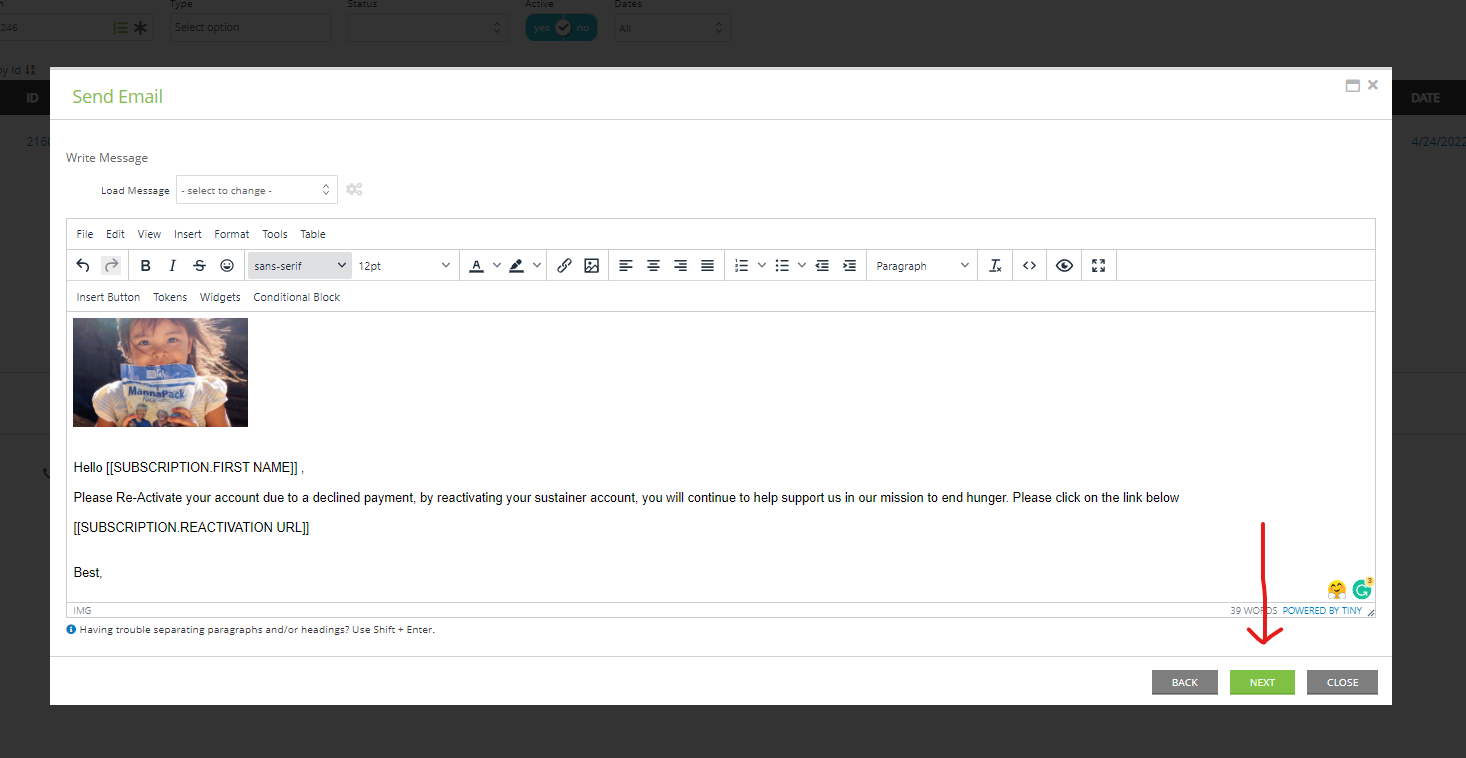Switch editor to fullscreen mode

pos(1098,266)
